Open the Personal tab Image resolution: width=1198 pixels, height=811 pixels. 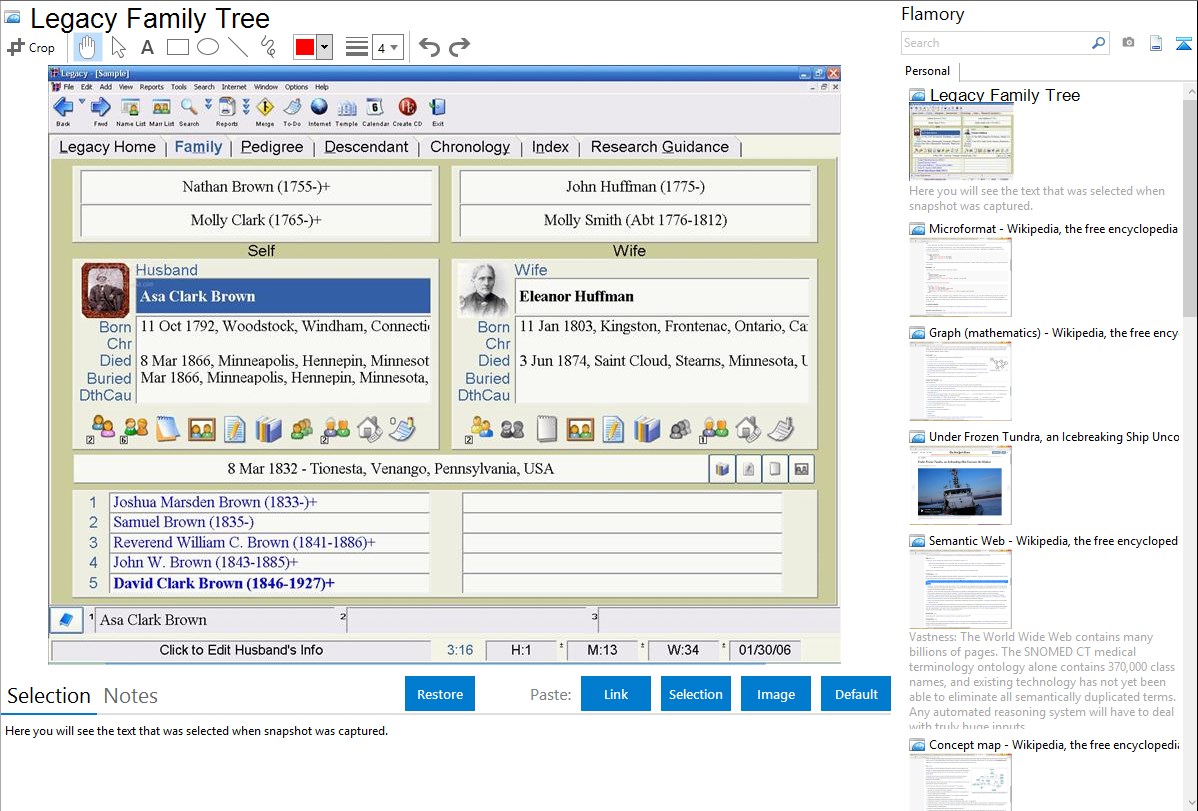pos(928,71)
